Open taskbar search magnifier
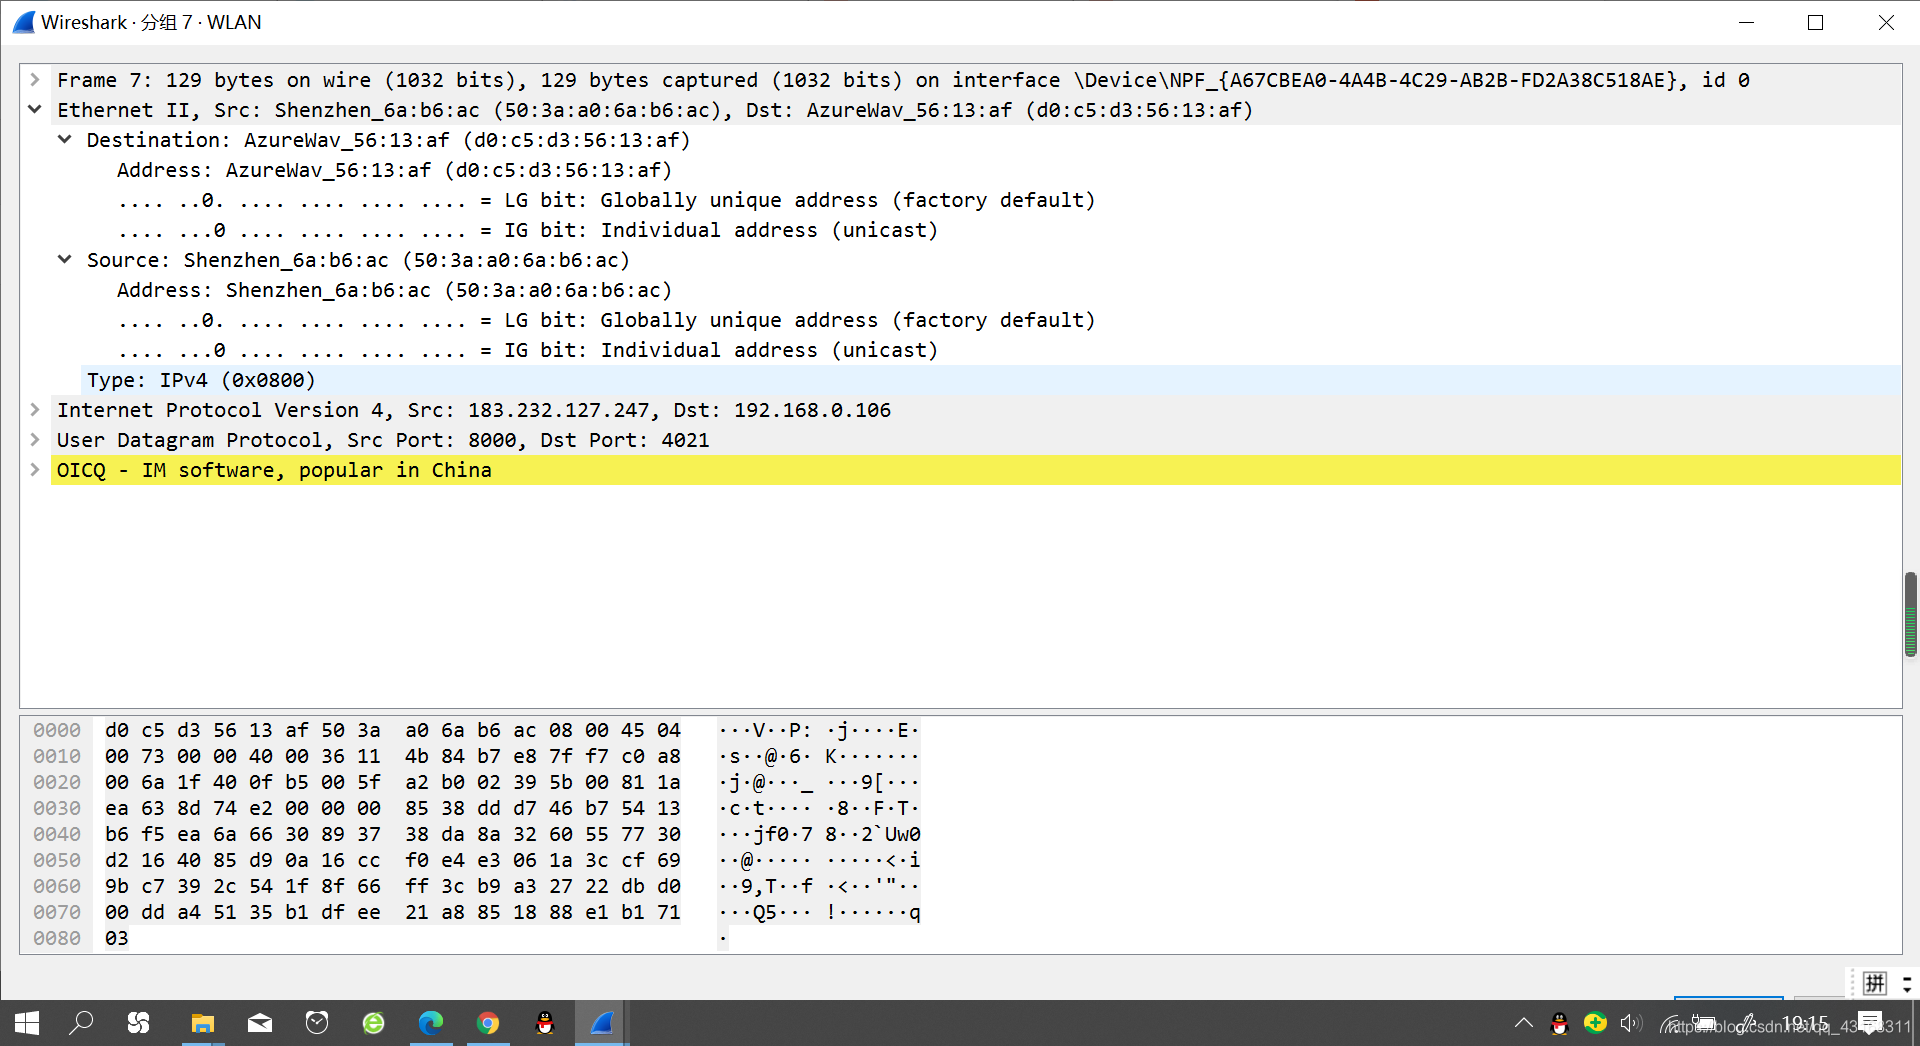Screen dimensions: 1920x1046 click(x=81, y=1023)
